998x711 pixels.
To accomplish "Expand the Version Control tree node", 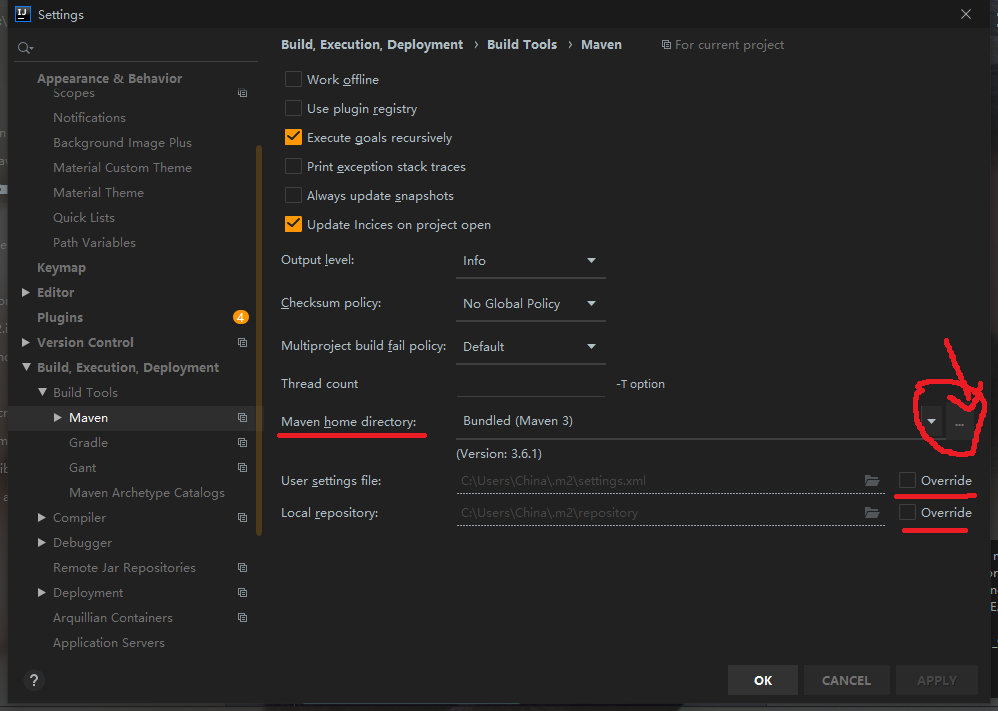I will pyautogui.click(x=25, y=342).
